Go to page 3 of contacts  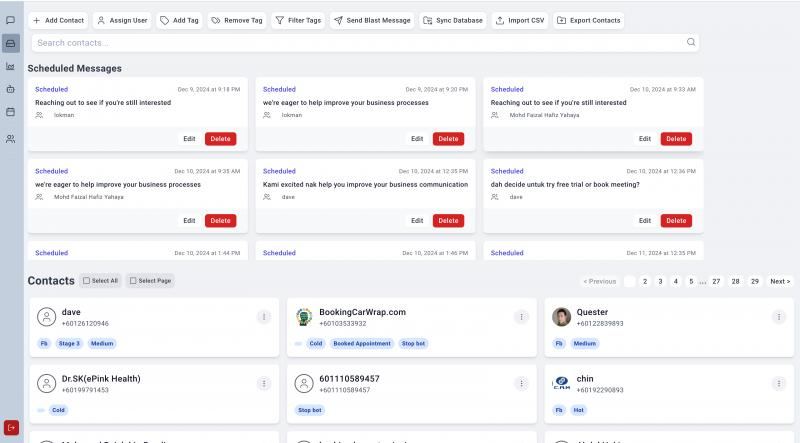[x=660, y=281]
